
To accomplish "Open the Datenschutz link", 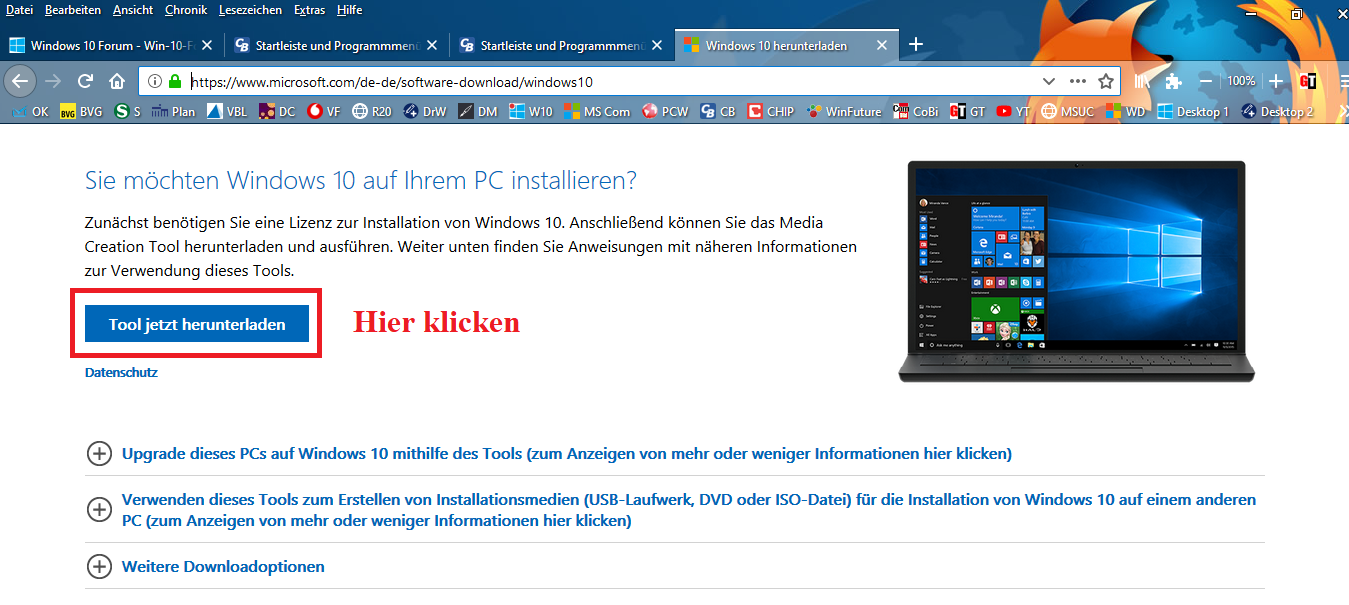I will pyautogui.click(x=121, y=372).
